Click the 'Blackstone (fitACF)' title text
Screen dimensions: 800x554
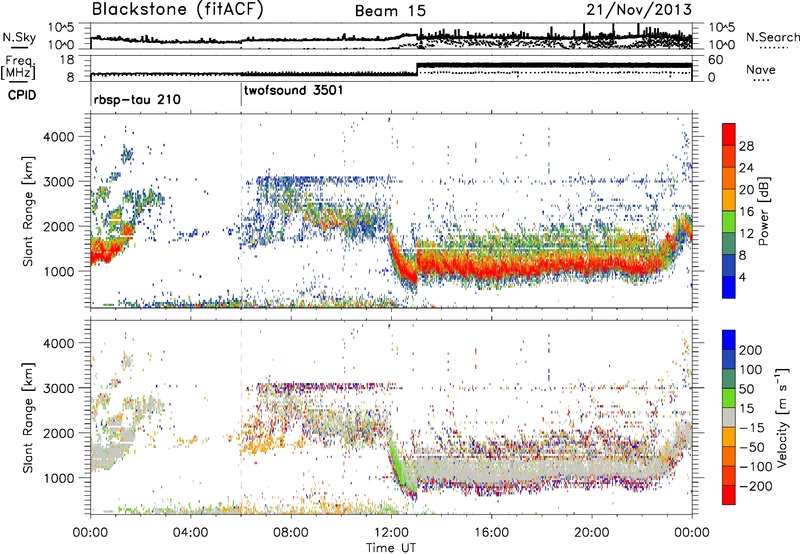click(x=177, y=10)
